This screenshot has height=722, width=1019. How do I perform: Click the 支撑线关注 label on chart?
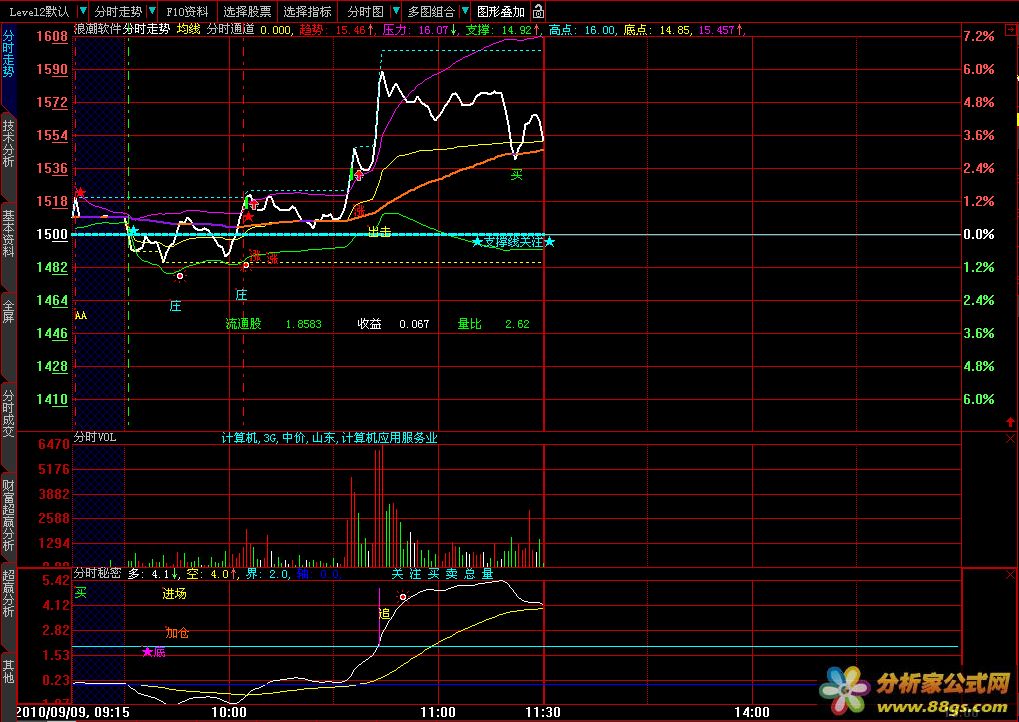click(513, 242)
